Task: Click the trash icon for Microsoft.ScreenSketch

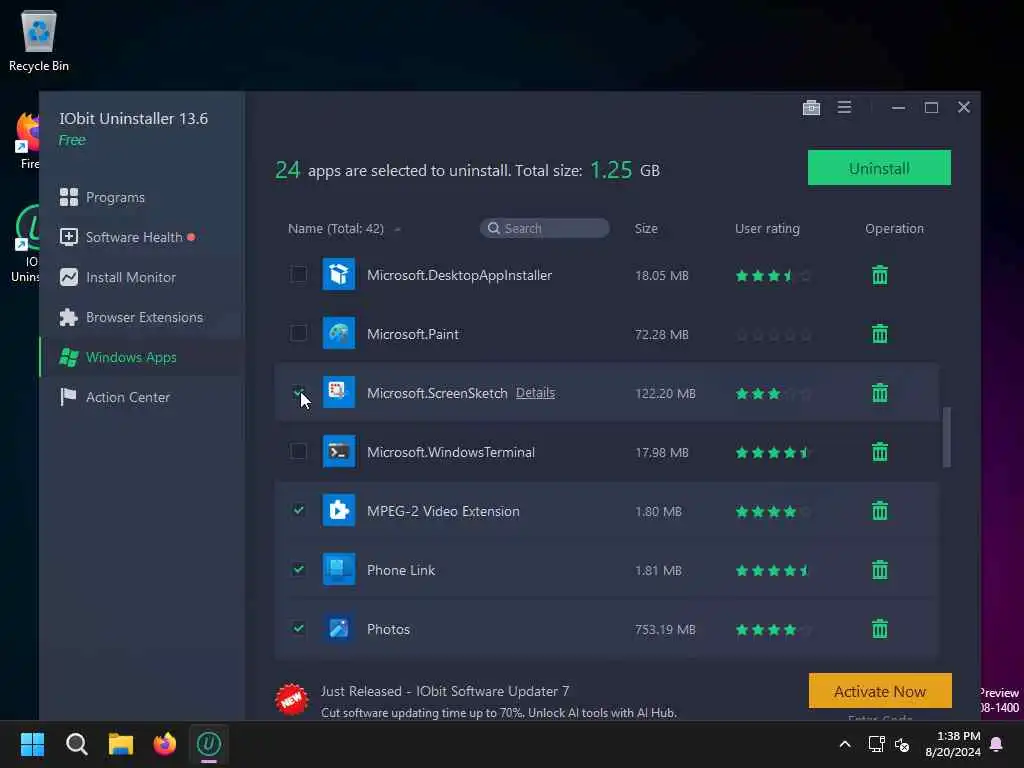Action: (x=880, y=392)
